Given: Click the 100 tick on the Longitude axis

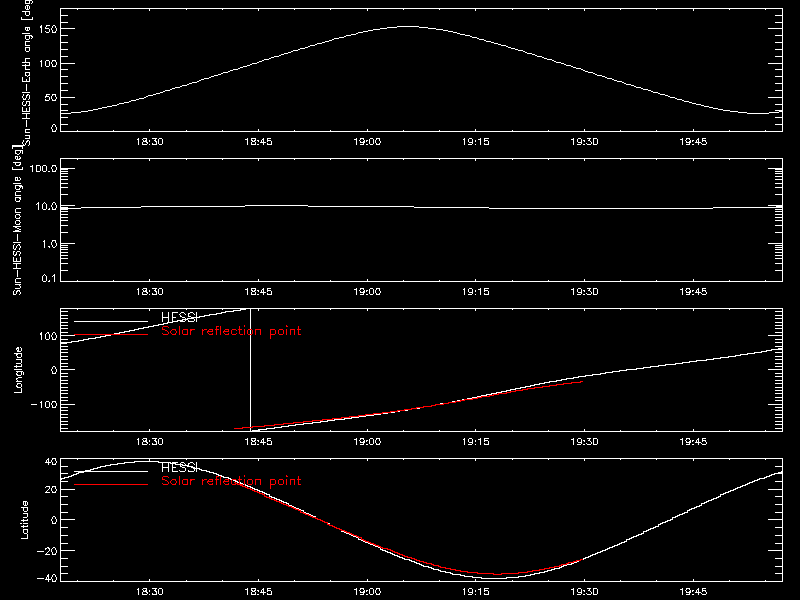Looking at the screenshot, I should tap(47, 336).
